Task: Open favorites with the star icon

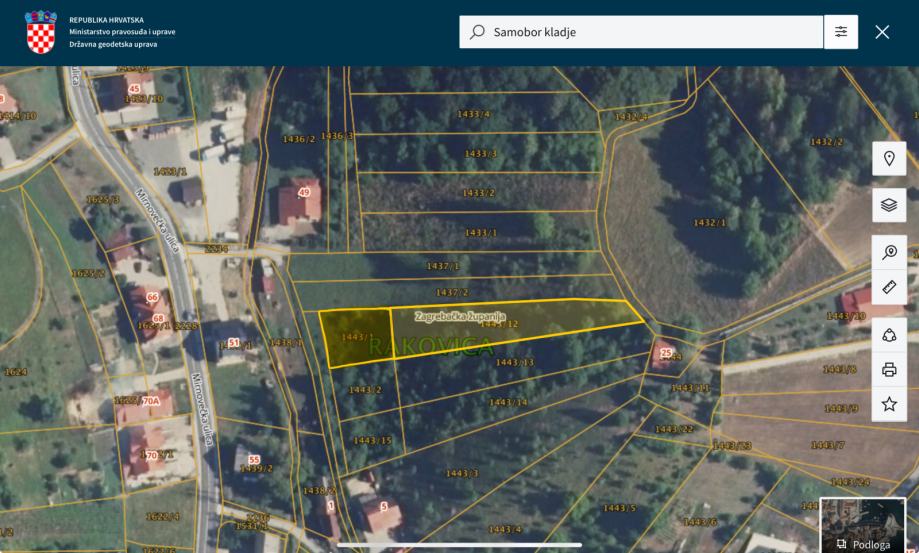Action: [x=889, y=404]
